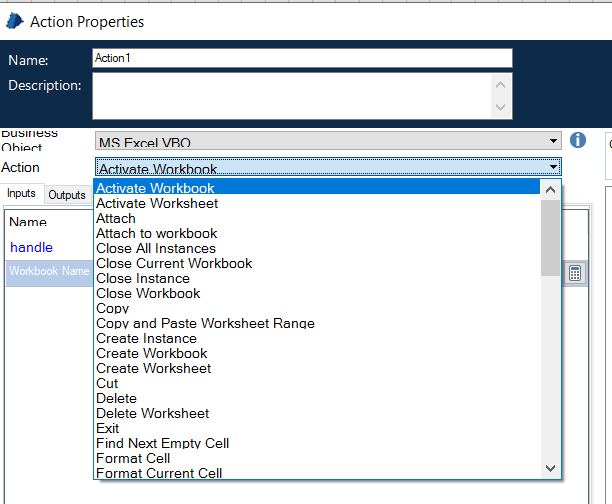Switch to the Outputs tab
The image size is (612, 504).
click(x=67, y=195)
